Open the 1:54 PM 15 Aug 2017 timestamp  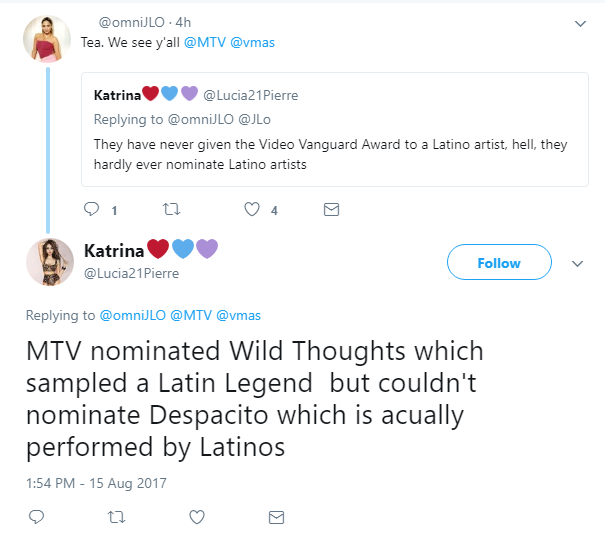pyautogui.click(x=96, y=483)
